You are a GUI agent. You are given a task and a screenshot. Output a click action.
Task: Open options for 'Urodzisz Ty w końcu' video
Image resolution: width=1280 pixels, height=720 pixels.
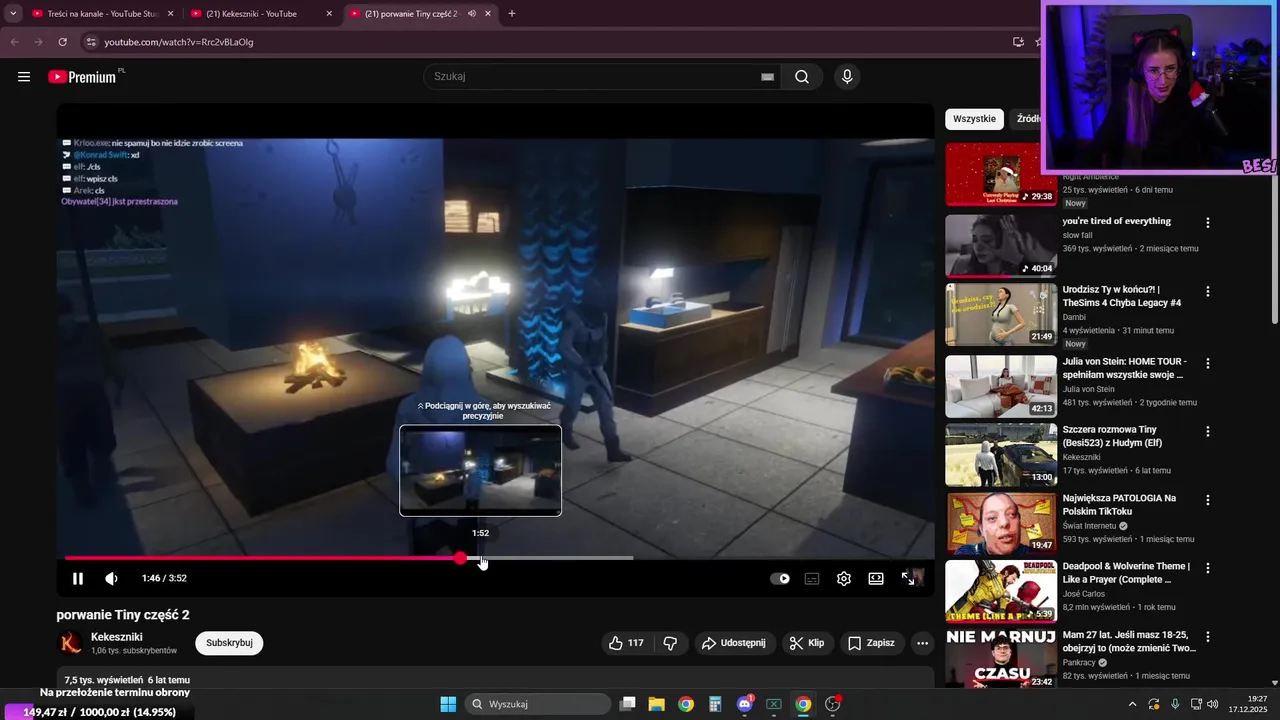1208,291
